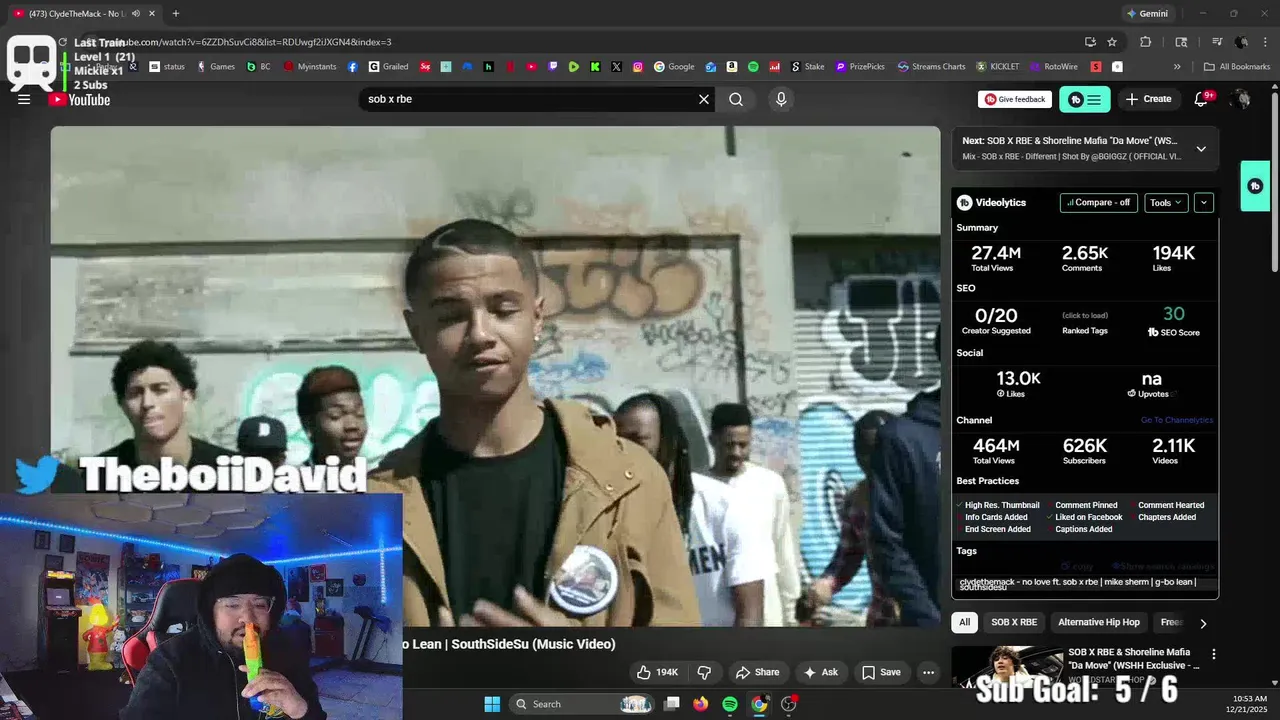This screenshot has width=1280, height=720.
Task: Open the YouTube guide hamburger menu
Action: [24, 99]
